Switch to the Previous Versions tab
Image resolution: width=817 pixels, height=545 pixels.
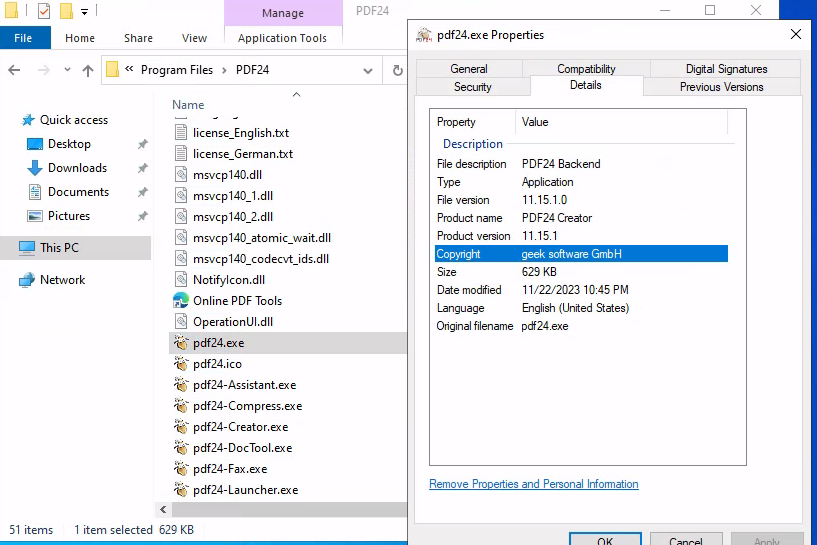pos(722,87)
